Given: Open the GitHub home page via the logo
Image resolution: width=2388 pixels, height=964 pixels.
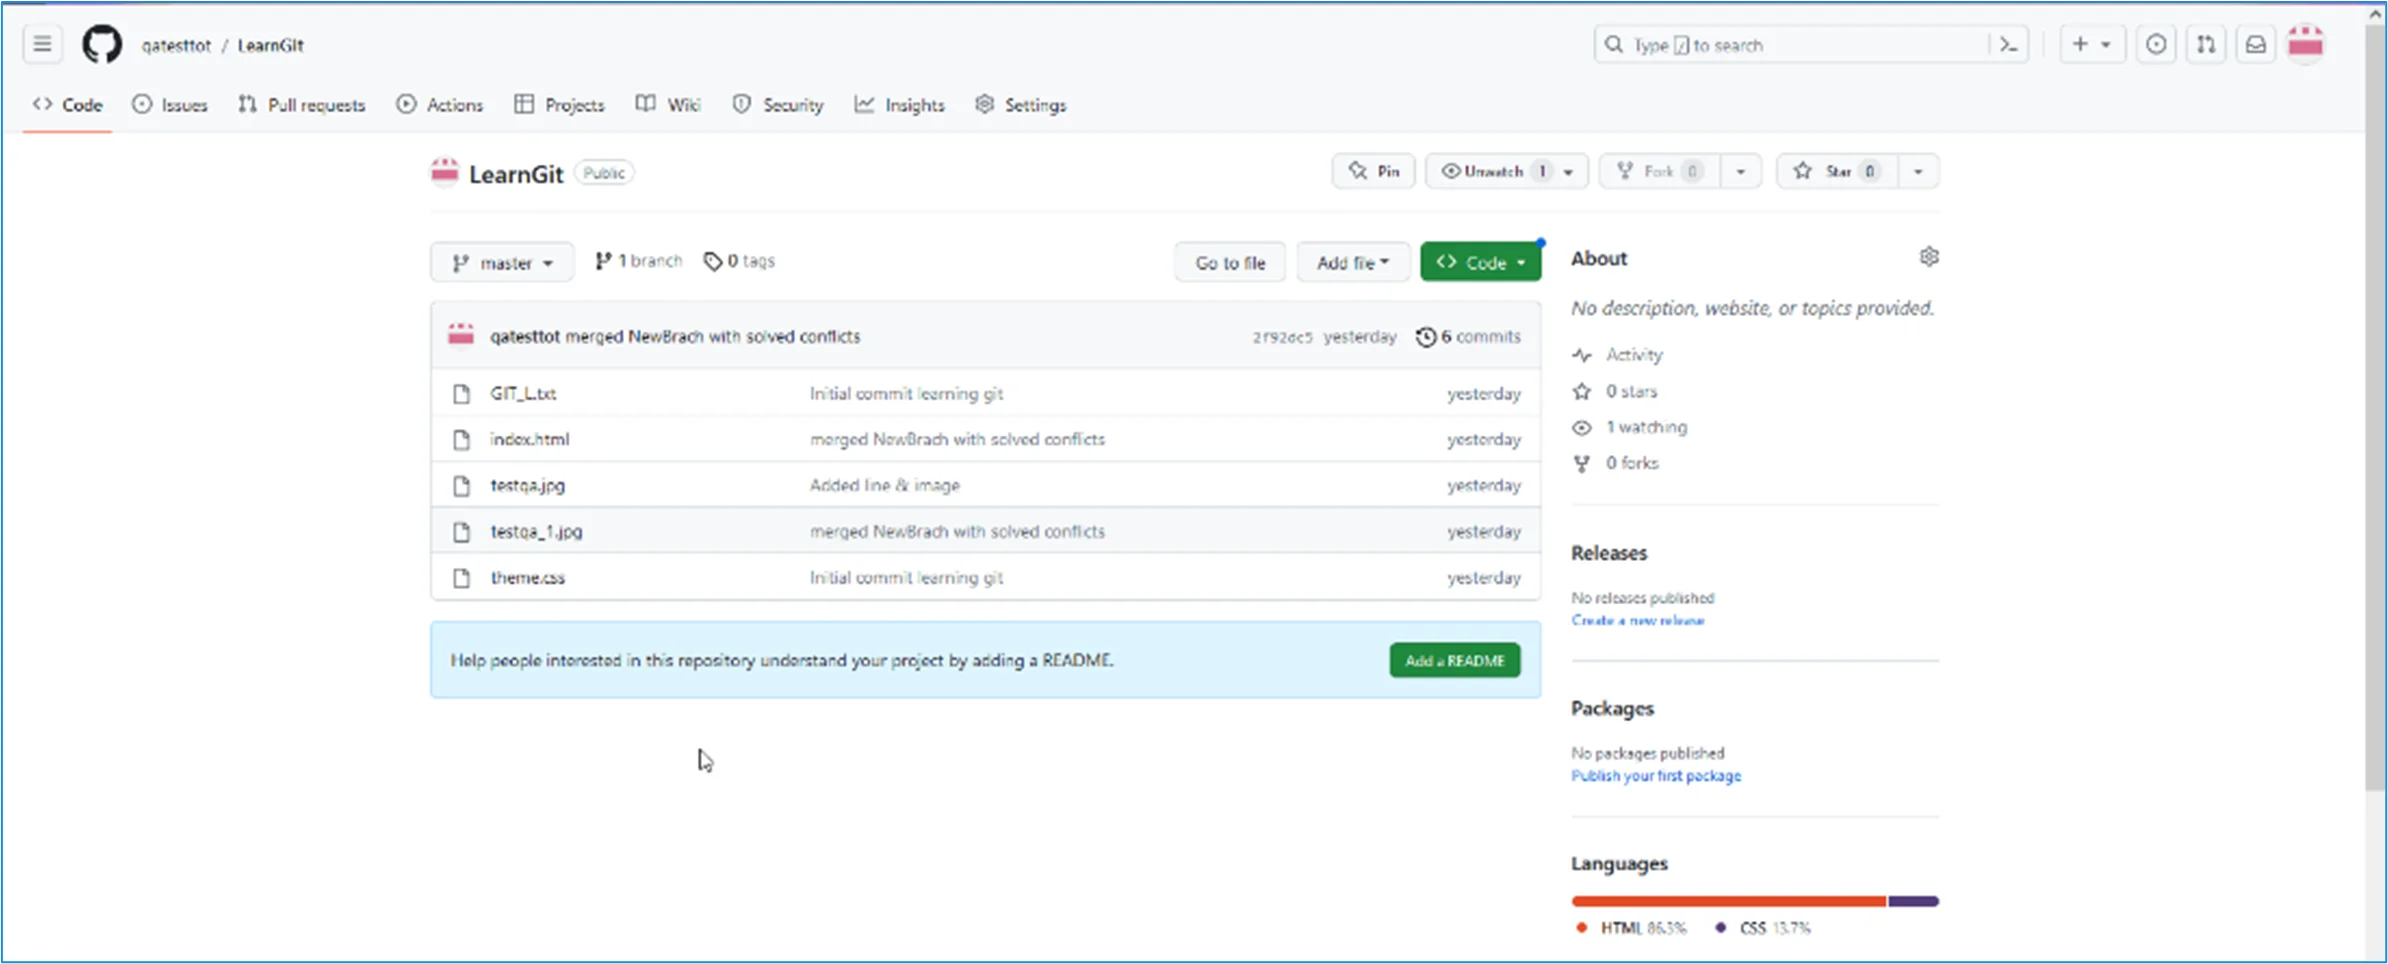Looking at the screenshot, I should click(x=101, y=44).
